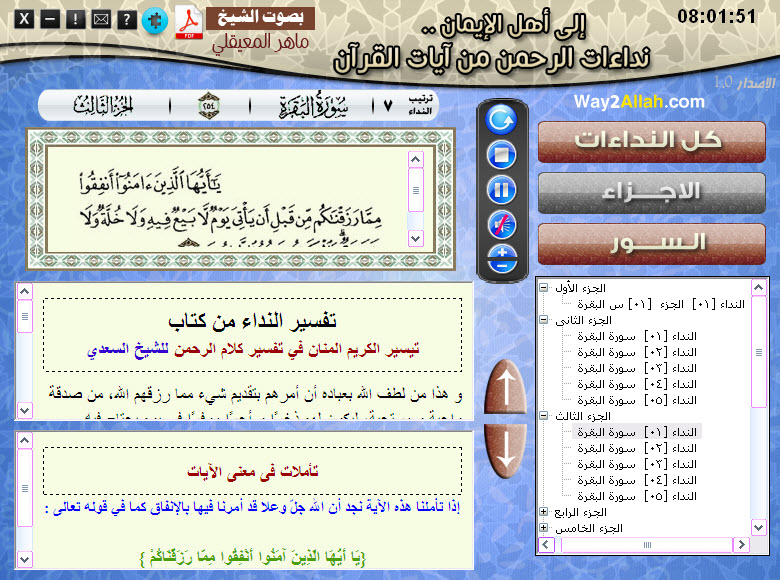The height and width of the screenshot is (580, 780).
Task: Select النداء [٠٣] under الجزء الثالث
Action: (637, 464)
